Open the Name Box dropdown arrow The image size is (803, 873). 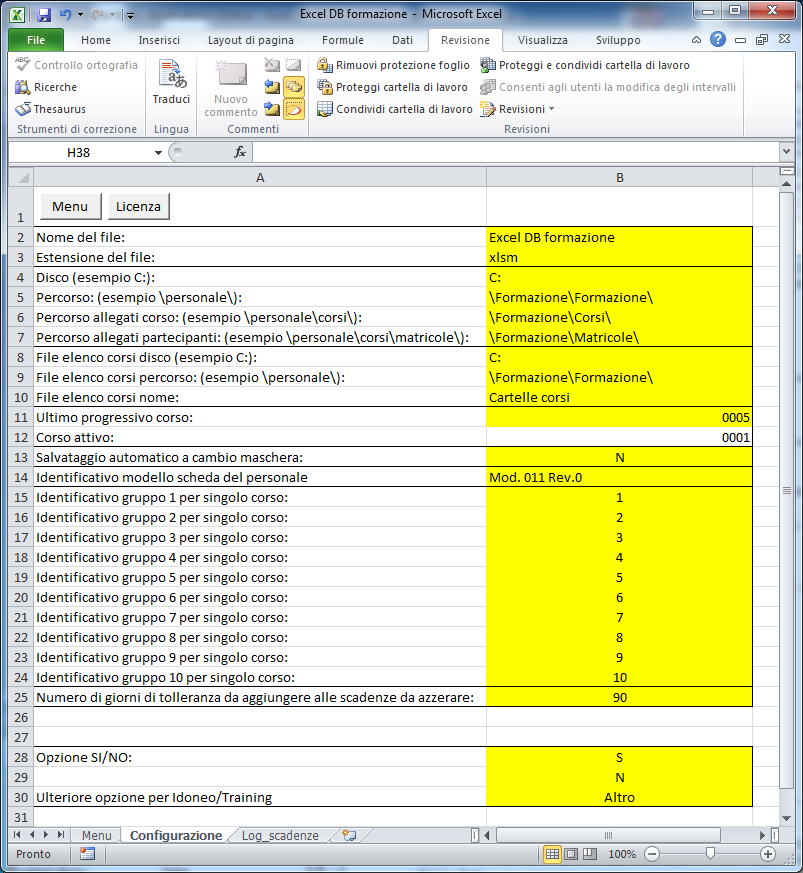coord(158,152)
